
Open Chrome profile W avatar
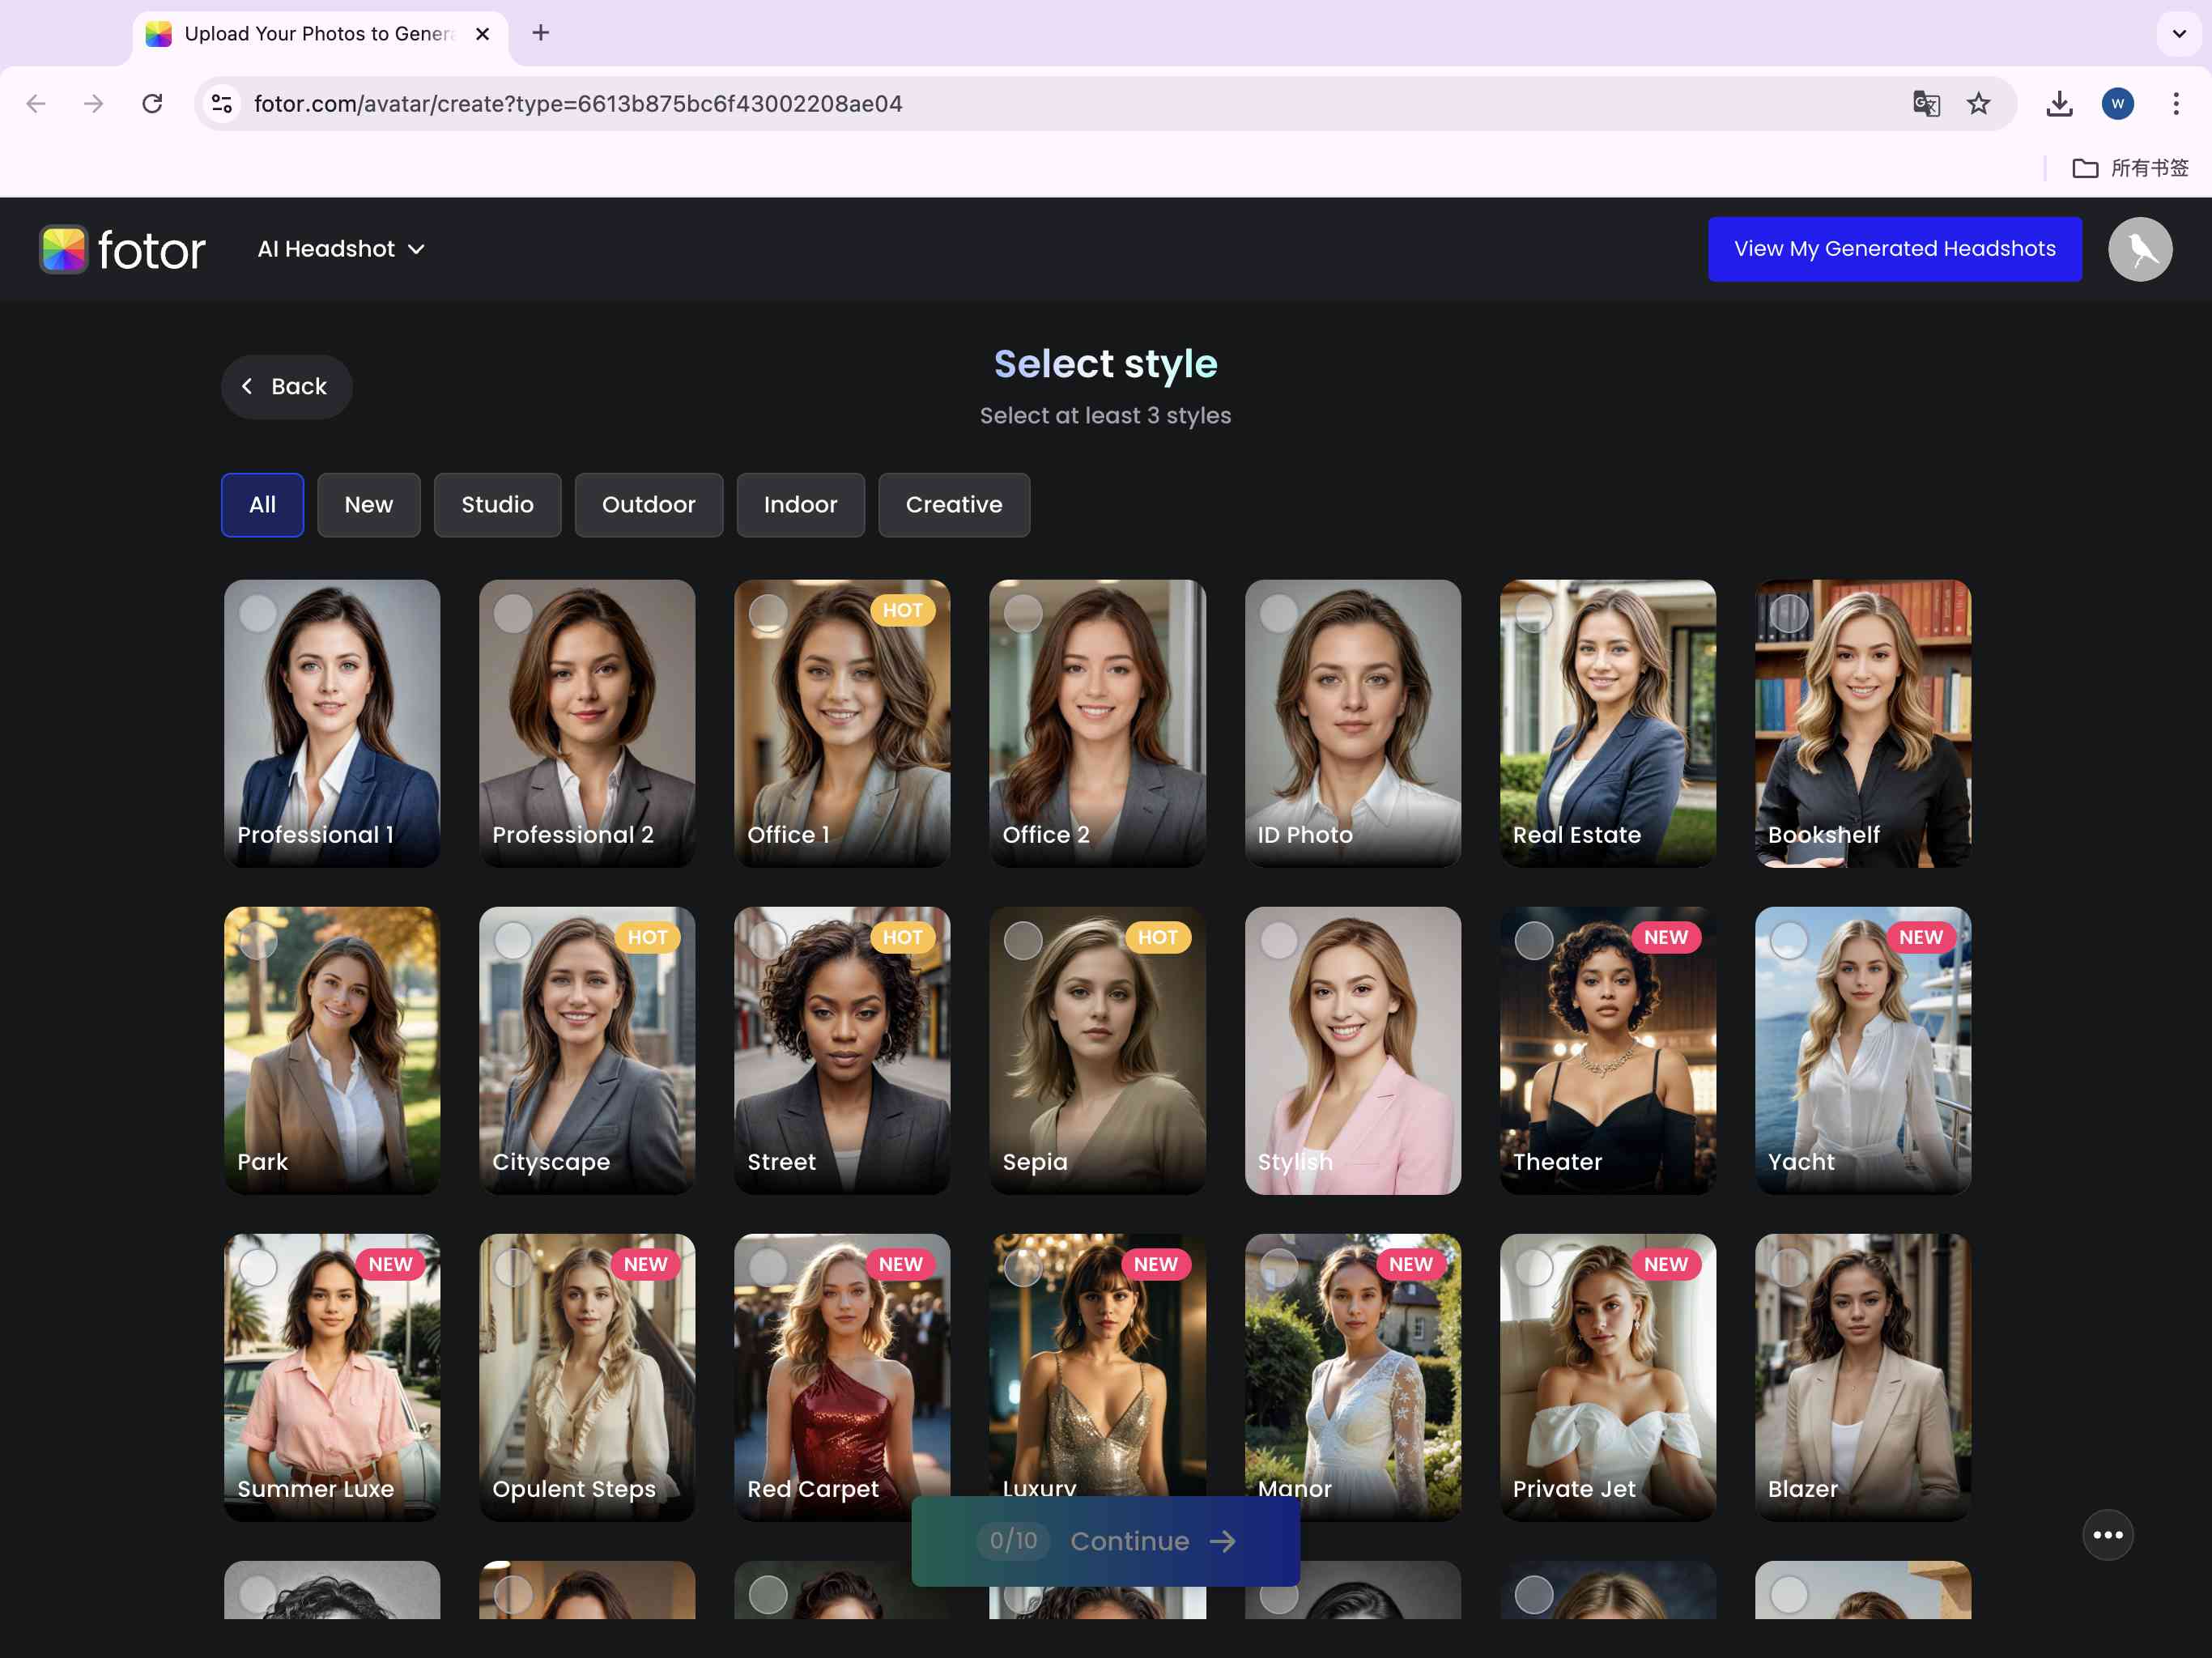click(x=2117, y=104)
